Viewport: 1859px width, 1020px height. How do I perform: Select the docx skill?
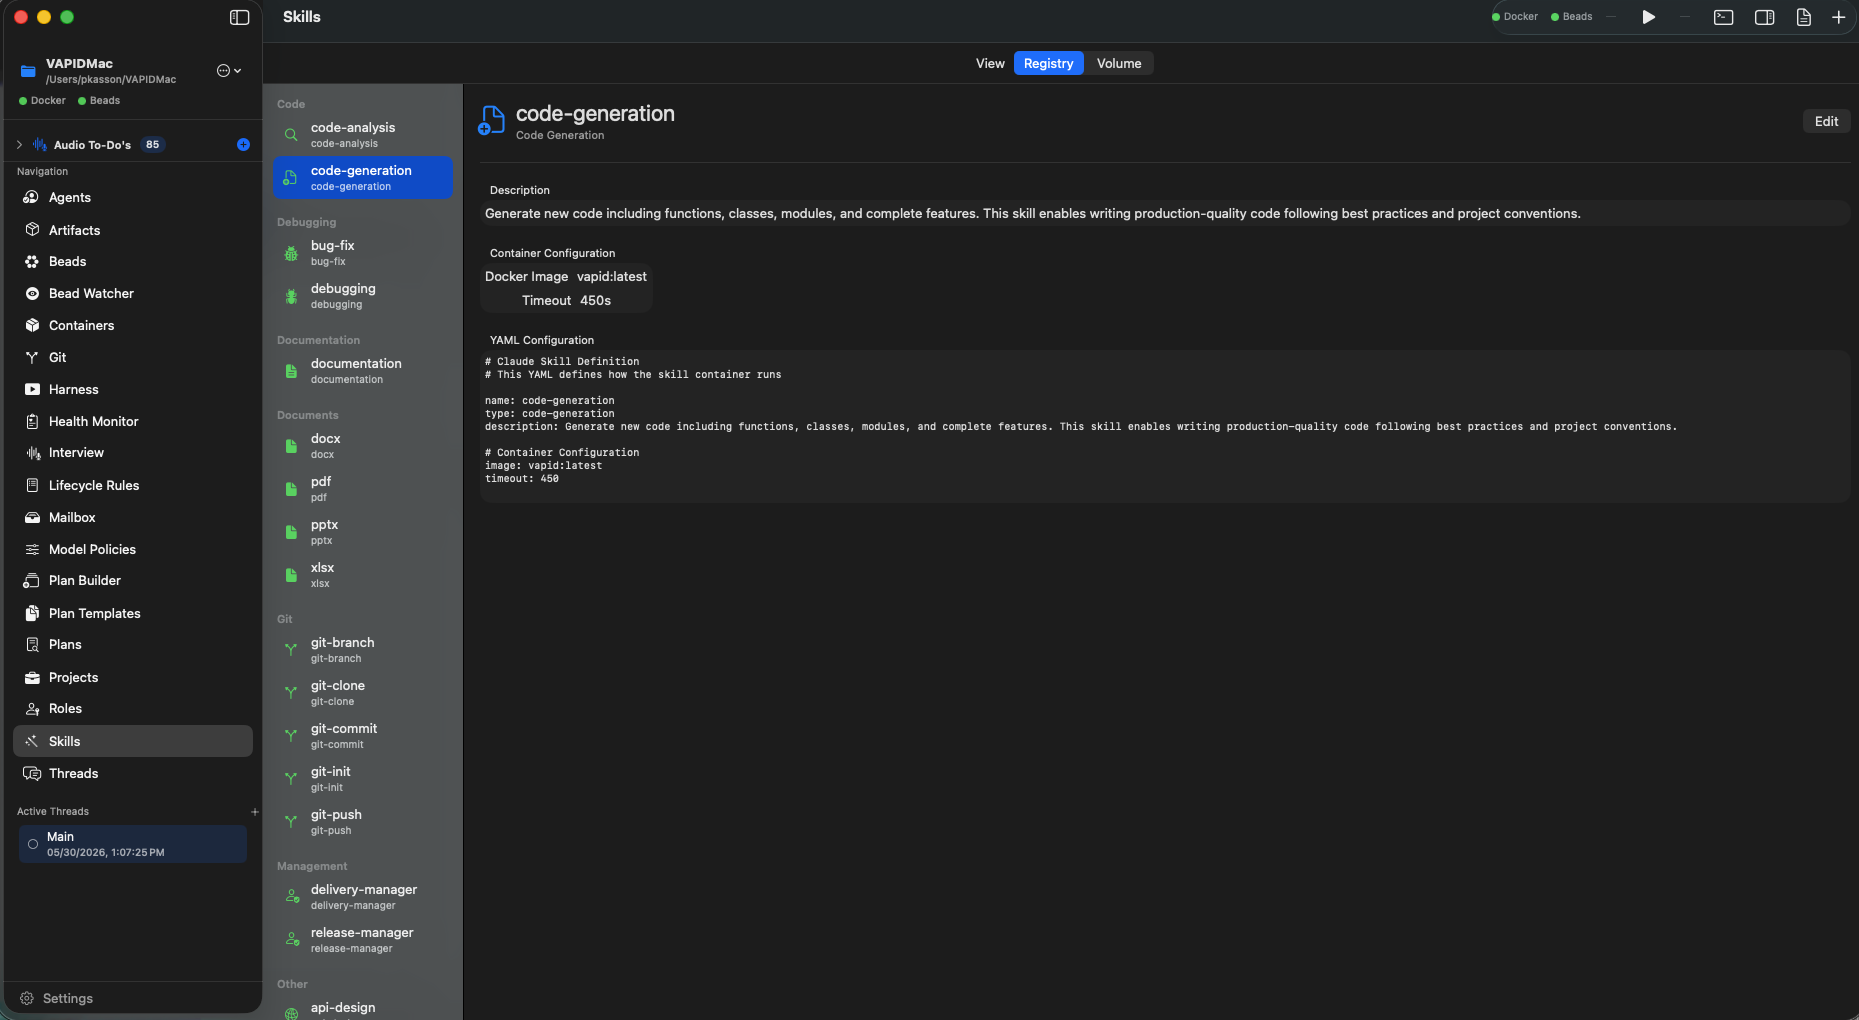(x=363, y=446)
